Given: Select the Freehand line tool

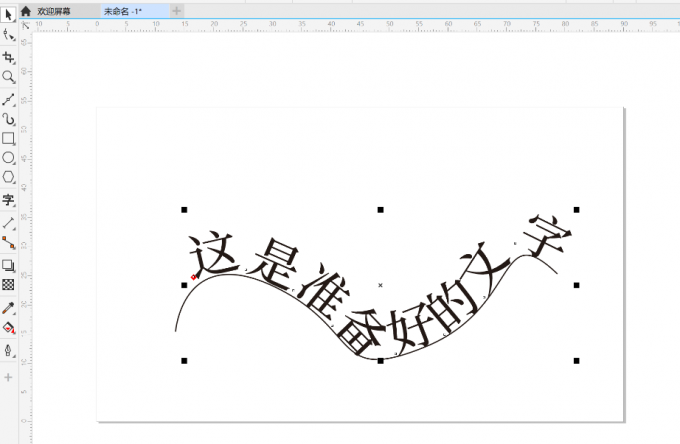Looking at the screenshot, I should click(x=8, y=99).
